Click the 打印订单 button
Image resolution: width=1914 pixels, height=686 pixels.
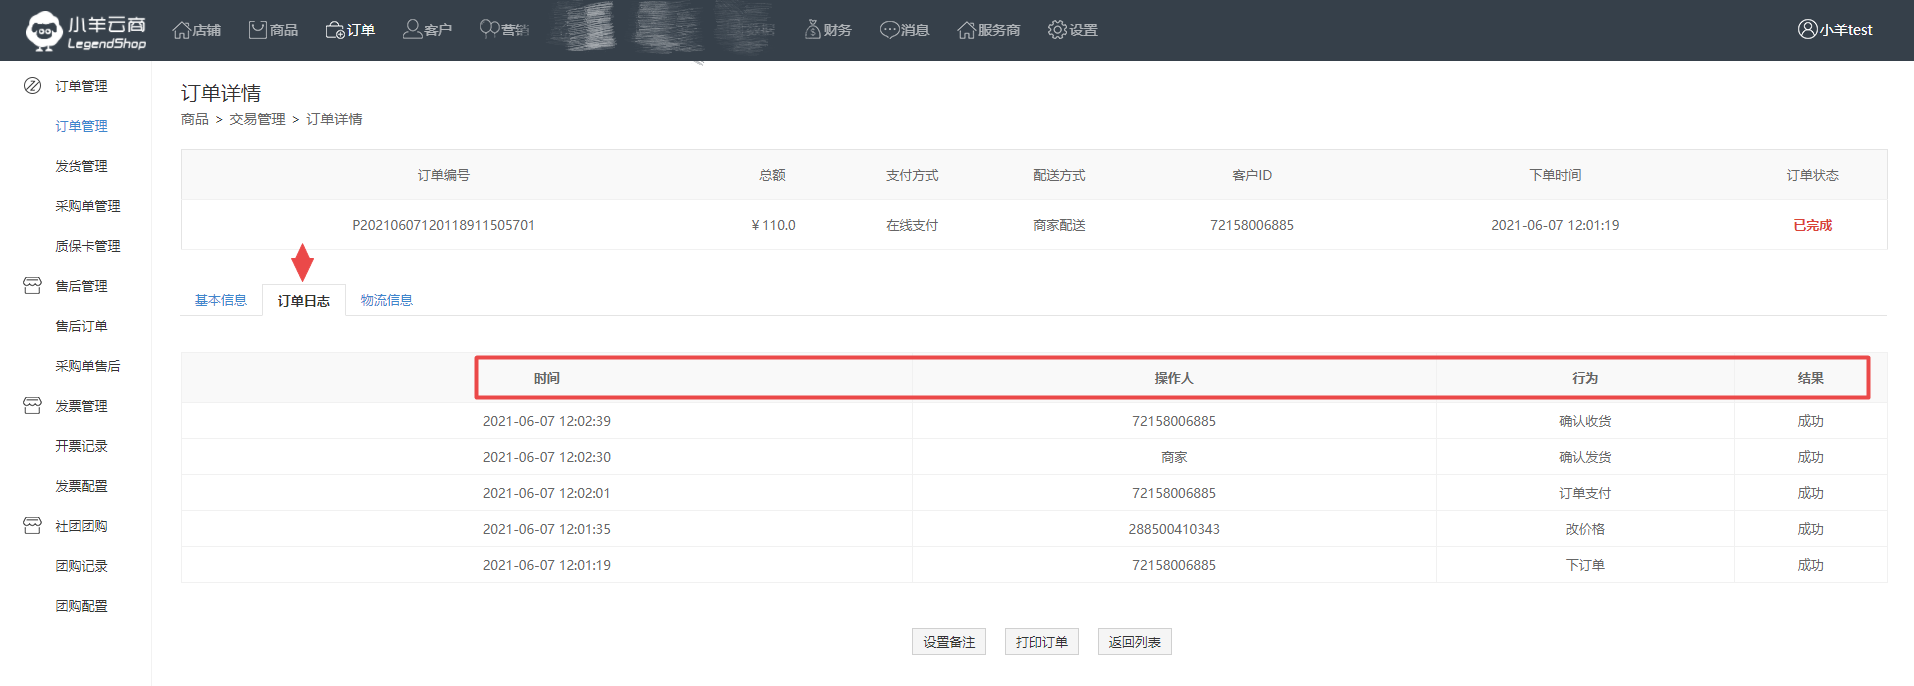click(x=1041, y=642)
